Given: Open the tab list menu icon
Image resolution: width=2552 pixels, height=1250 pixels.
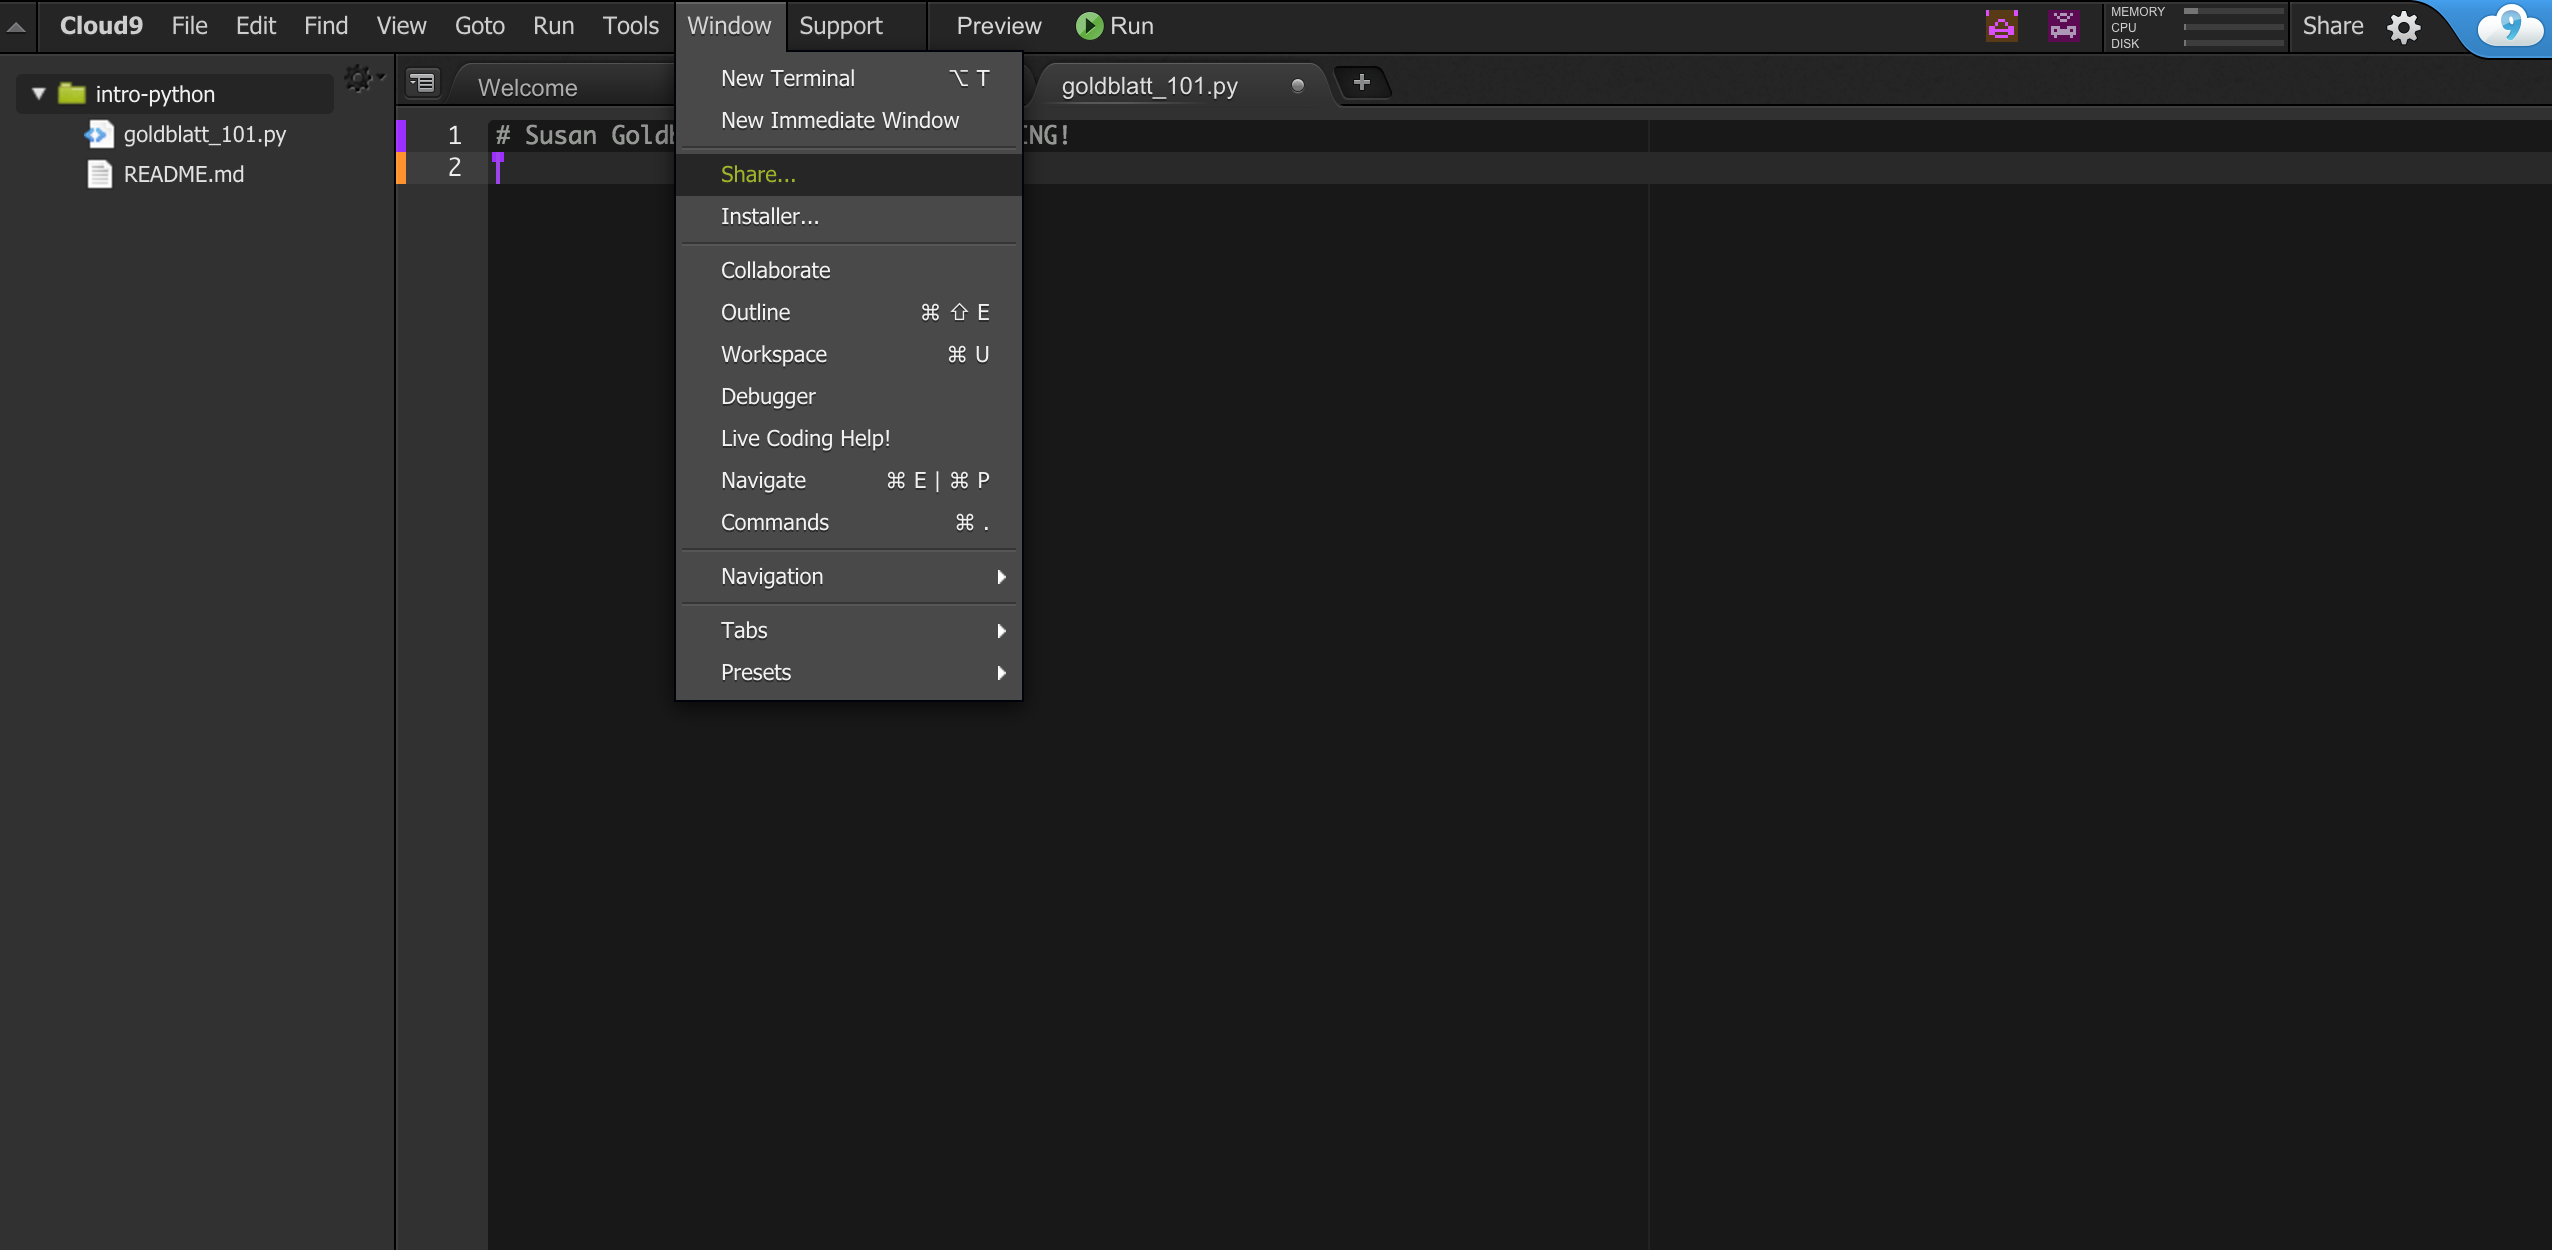Looking at the screenshot, I should coord(423,83).
